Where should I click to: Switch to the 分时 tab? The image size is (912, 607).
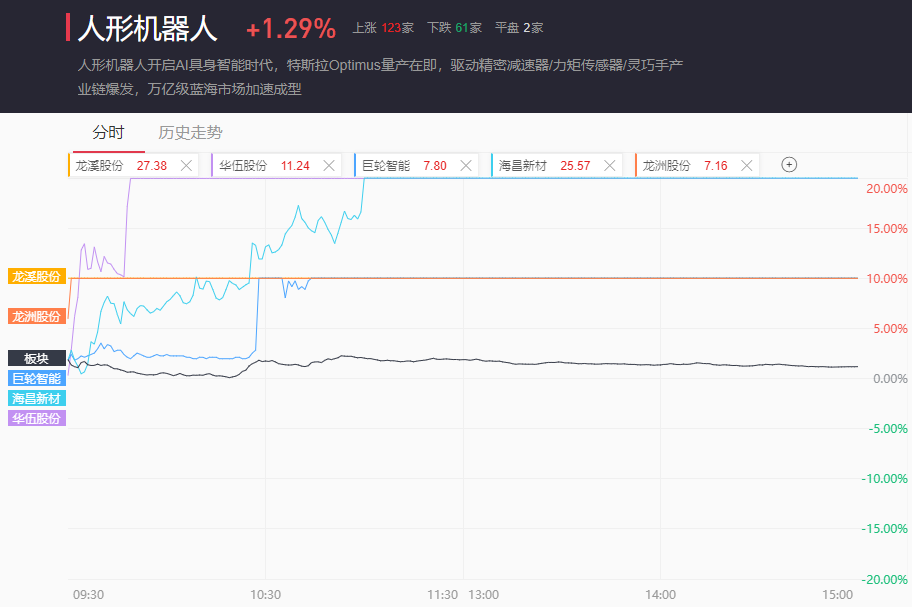click(108, 133)
